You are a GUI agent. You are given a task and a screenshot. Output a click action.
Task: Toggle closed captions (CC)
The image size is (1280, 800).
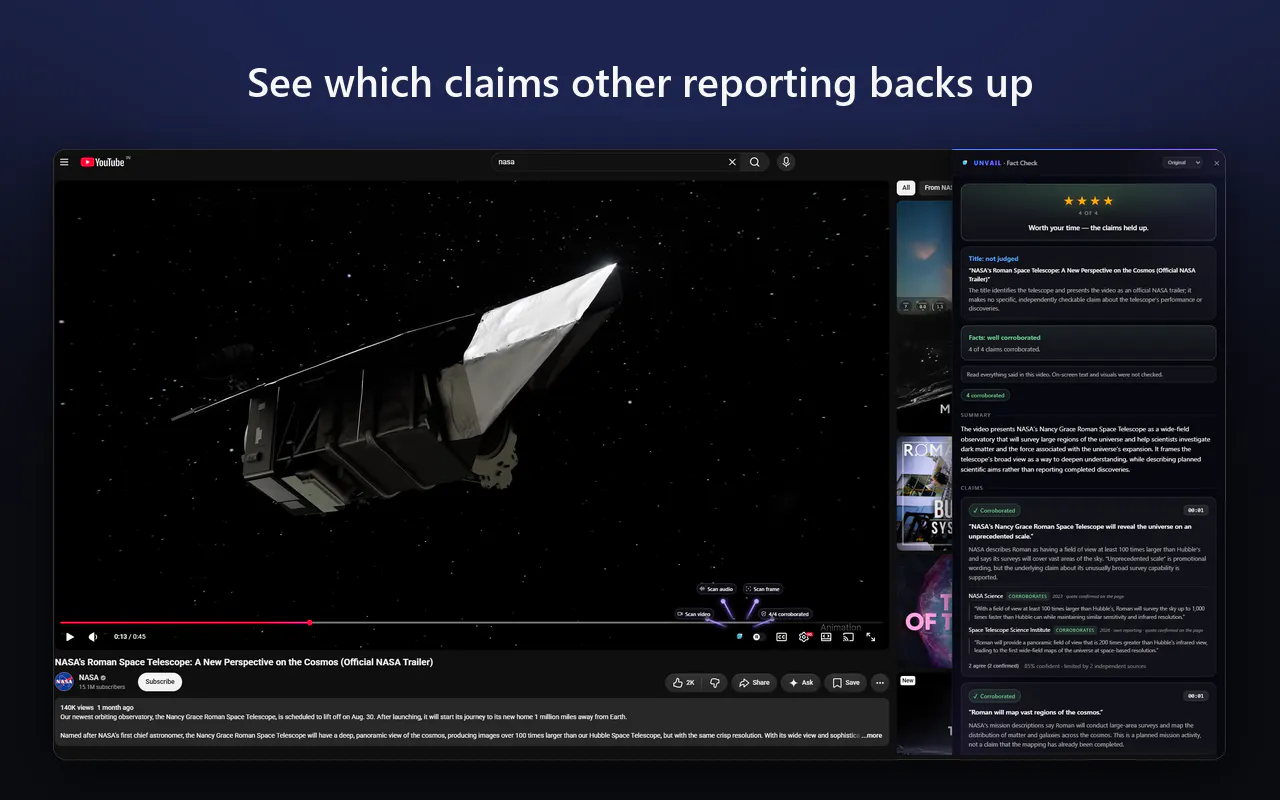pyautogui.click(x=782, y=636)
